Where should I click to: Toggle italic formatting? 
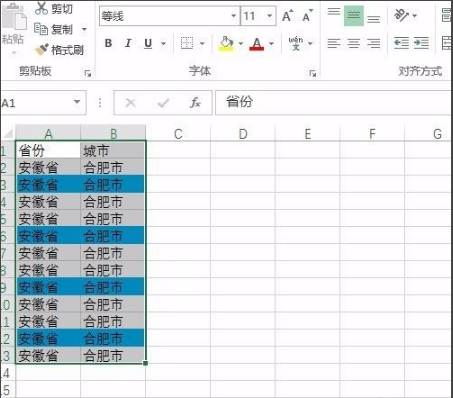128,43
